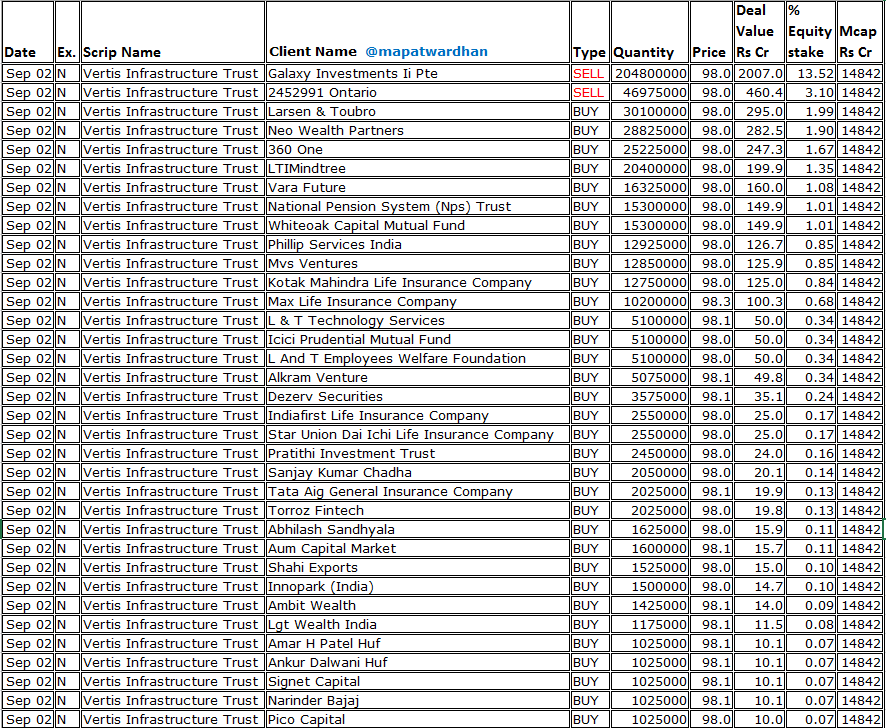Click the deal value 2007.0 cell
Screen dimensions: 886x728
[x=758, y=73]
